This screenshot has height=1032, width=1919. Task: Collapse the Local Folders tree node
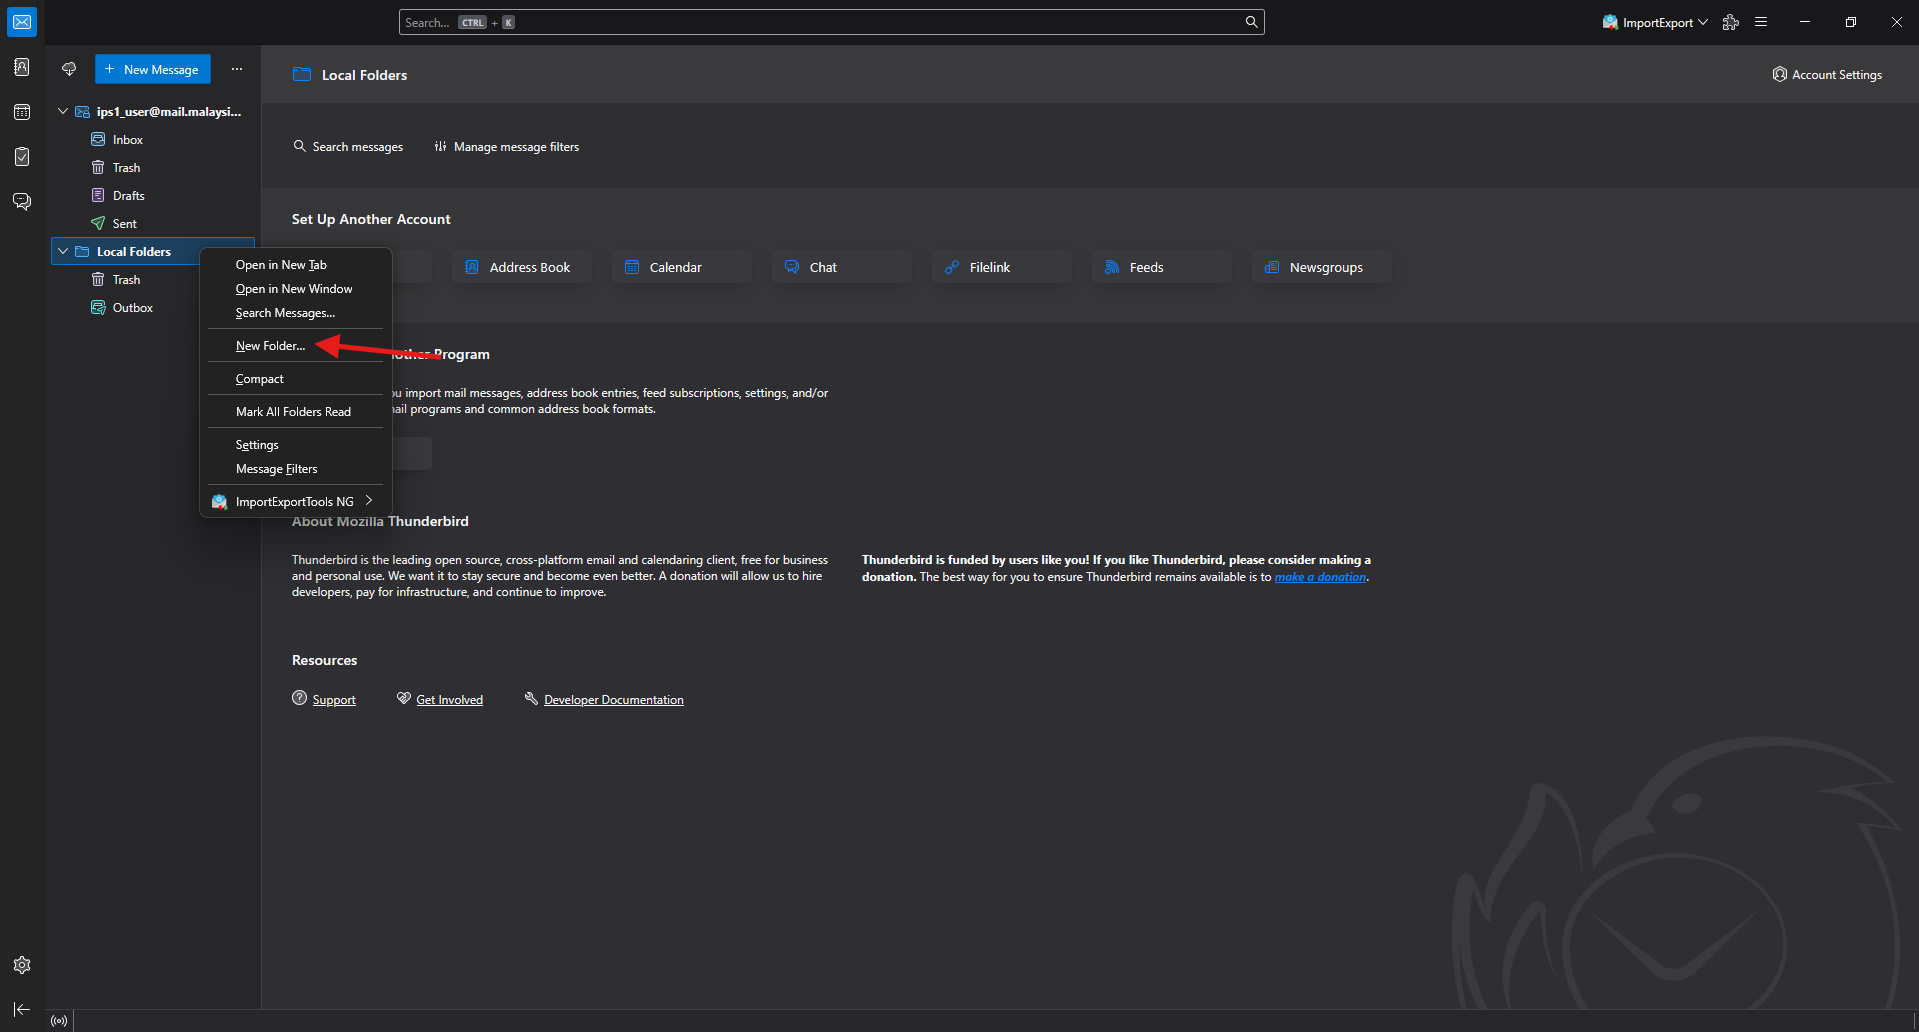63,252
